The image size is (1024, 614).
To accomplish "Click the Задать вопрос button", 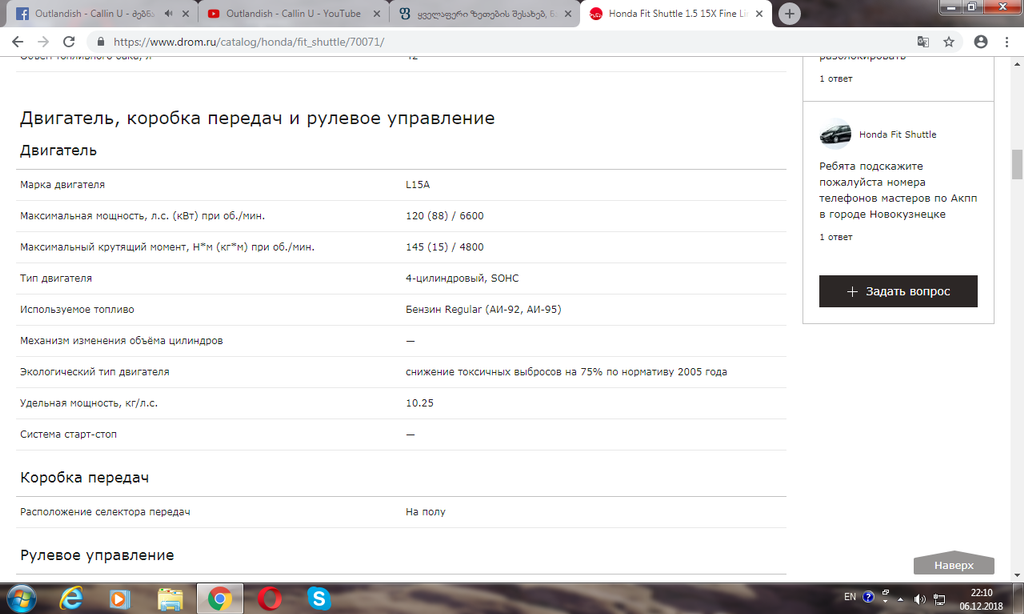I will coord(898,291).
